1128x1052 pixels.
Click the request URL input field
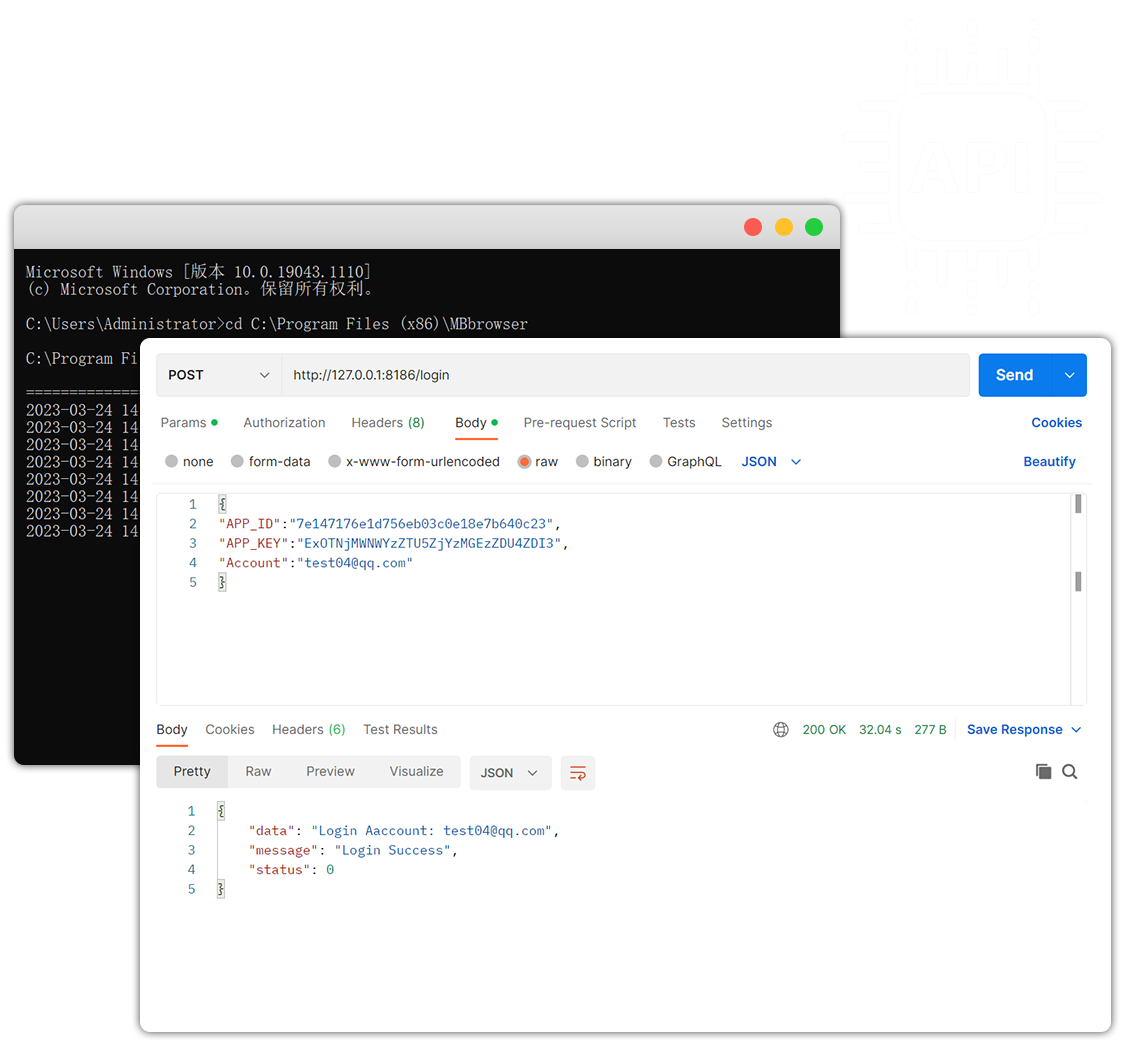pos(625,375)
